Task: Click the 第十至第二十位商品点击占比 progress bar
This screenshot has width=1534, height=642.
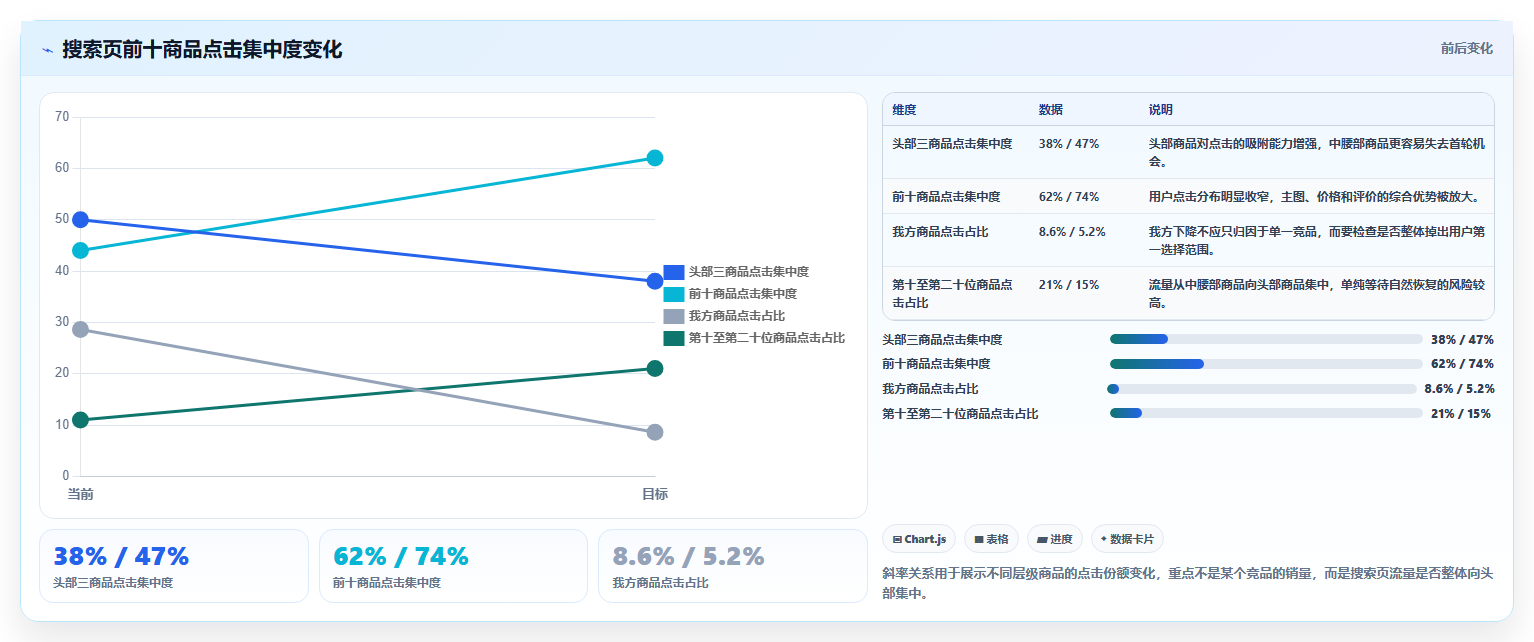Action: click(1266, 413)
